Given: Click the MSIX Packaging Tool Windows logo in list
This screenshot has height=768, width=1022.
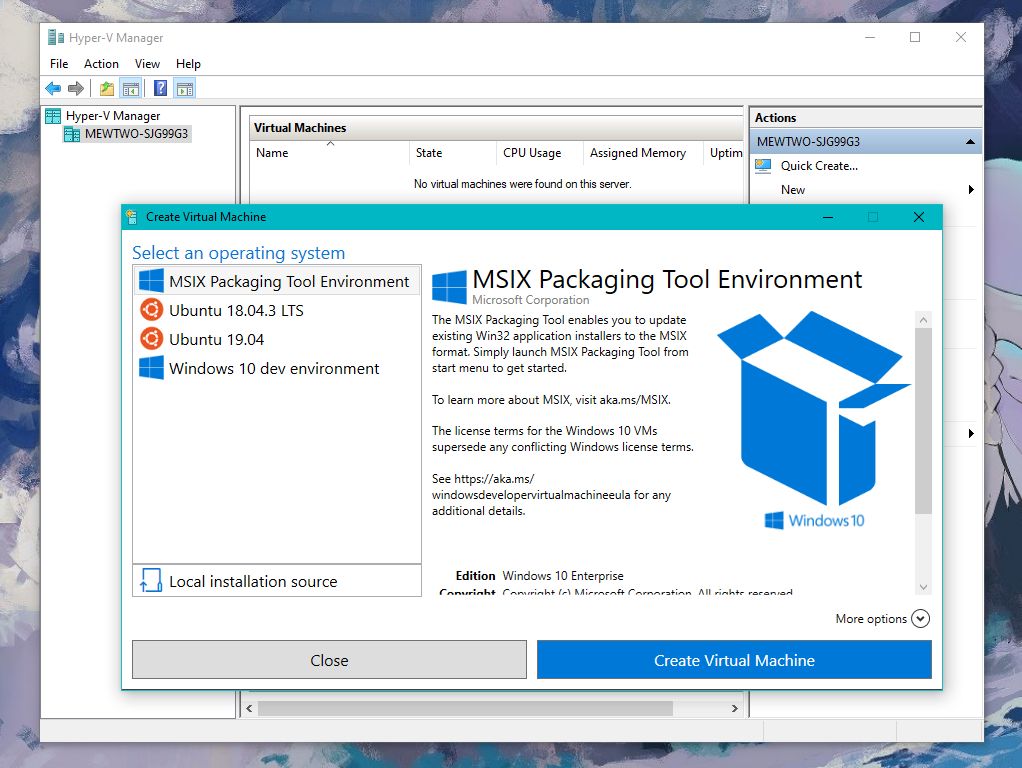Looking at the screenshot, I should coord(151,281).
